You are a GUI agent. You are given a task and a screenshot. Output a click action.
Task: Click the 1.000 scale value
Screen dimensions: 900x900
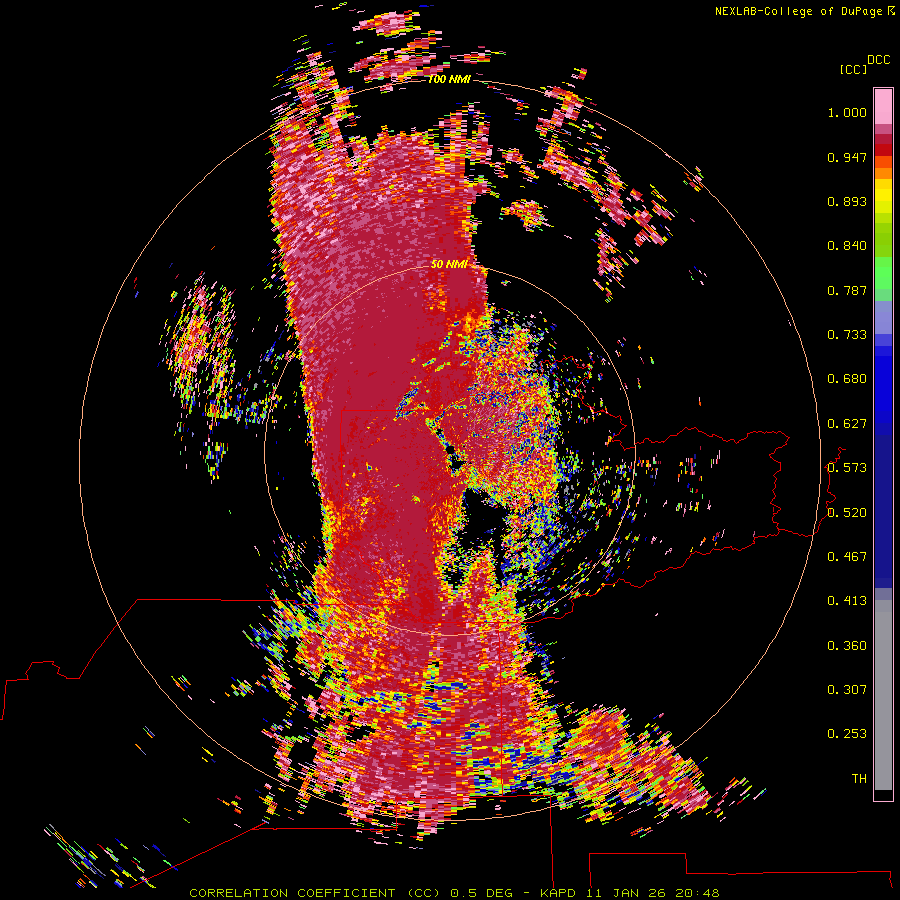[847, 112]
